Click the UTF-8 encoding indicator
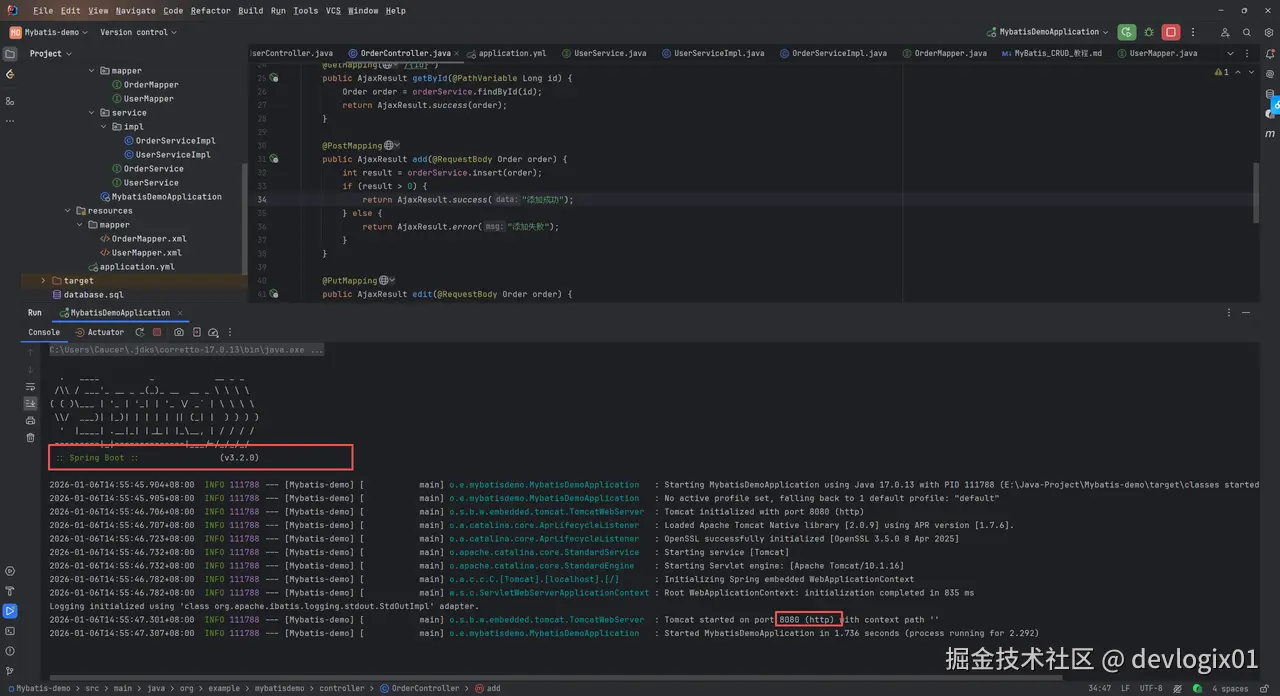 (x=1151, y=688)
